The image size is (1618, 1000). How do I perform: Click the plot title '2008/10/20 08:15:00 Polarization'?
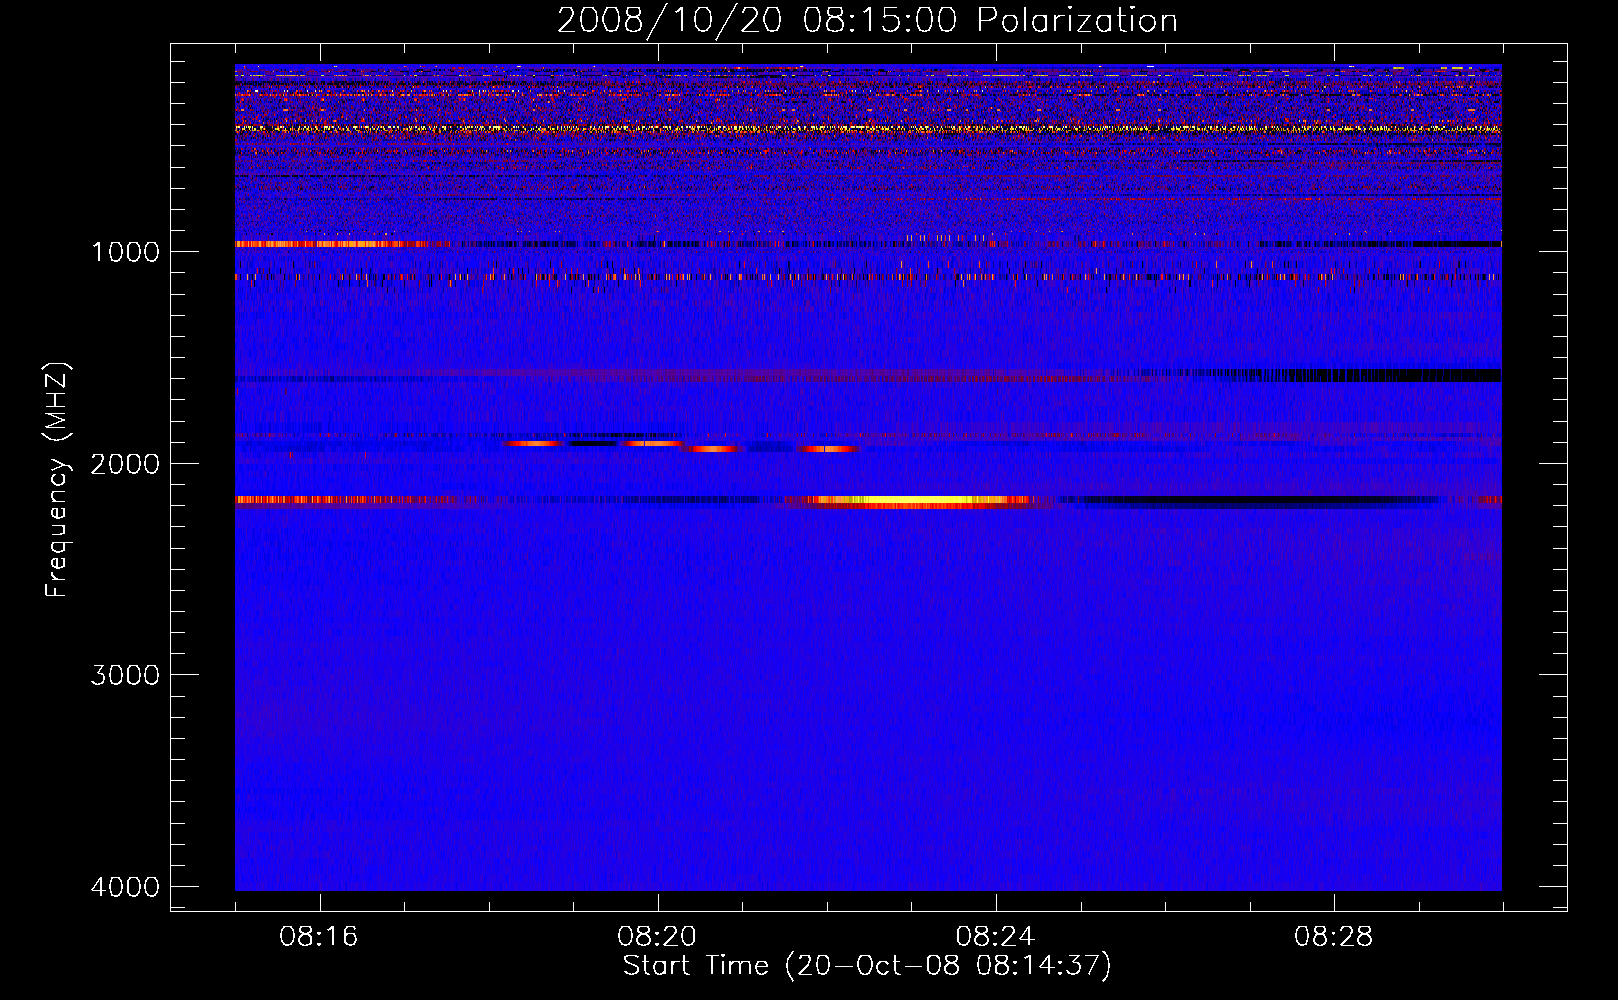[x=867, y=21]
